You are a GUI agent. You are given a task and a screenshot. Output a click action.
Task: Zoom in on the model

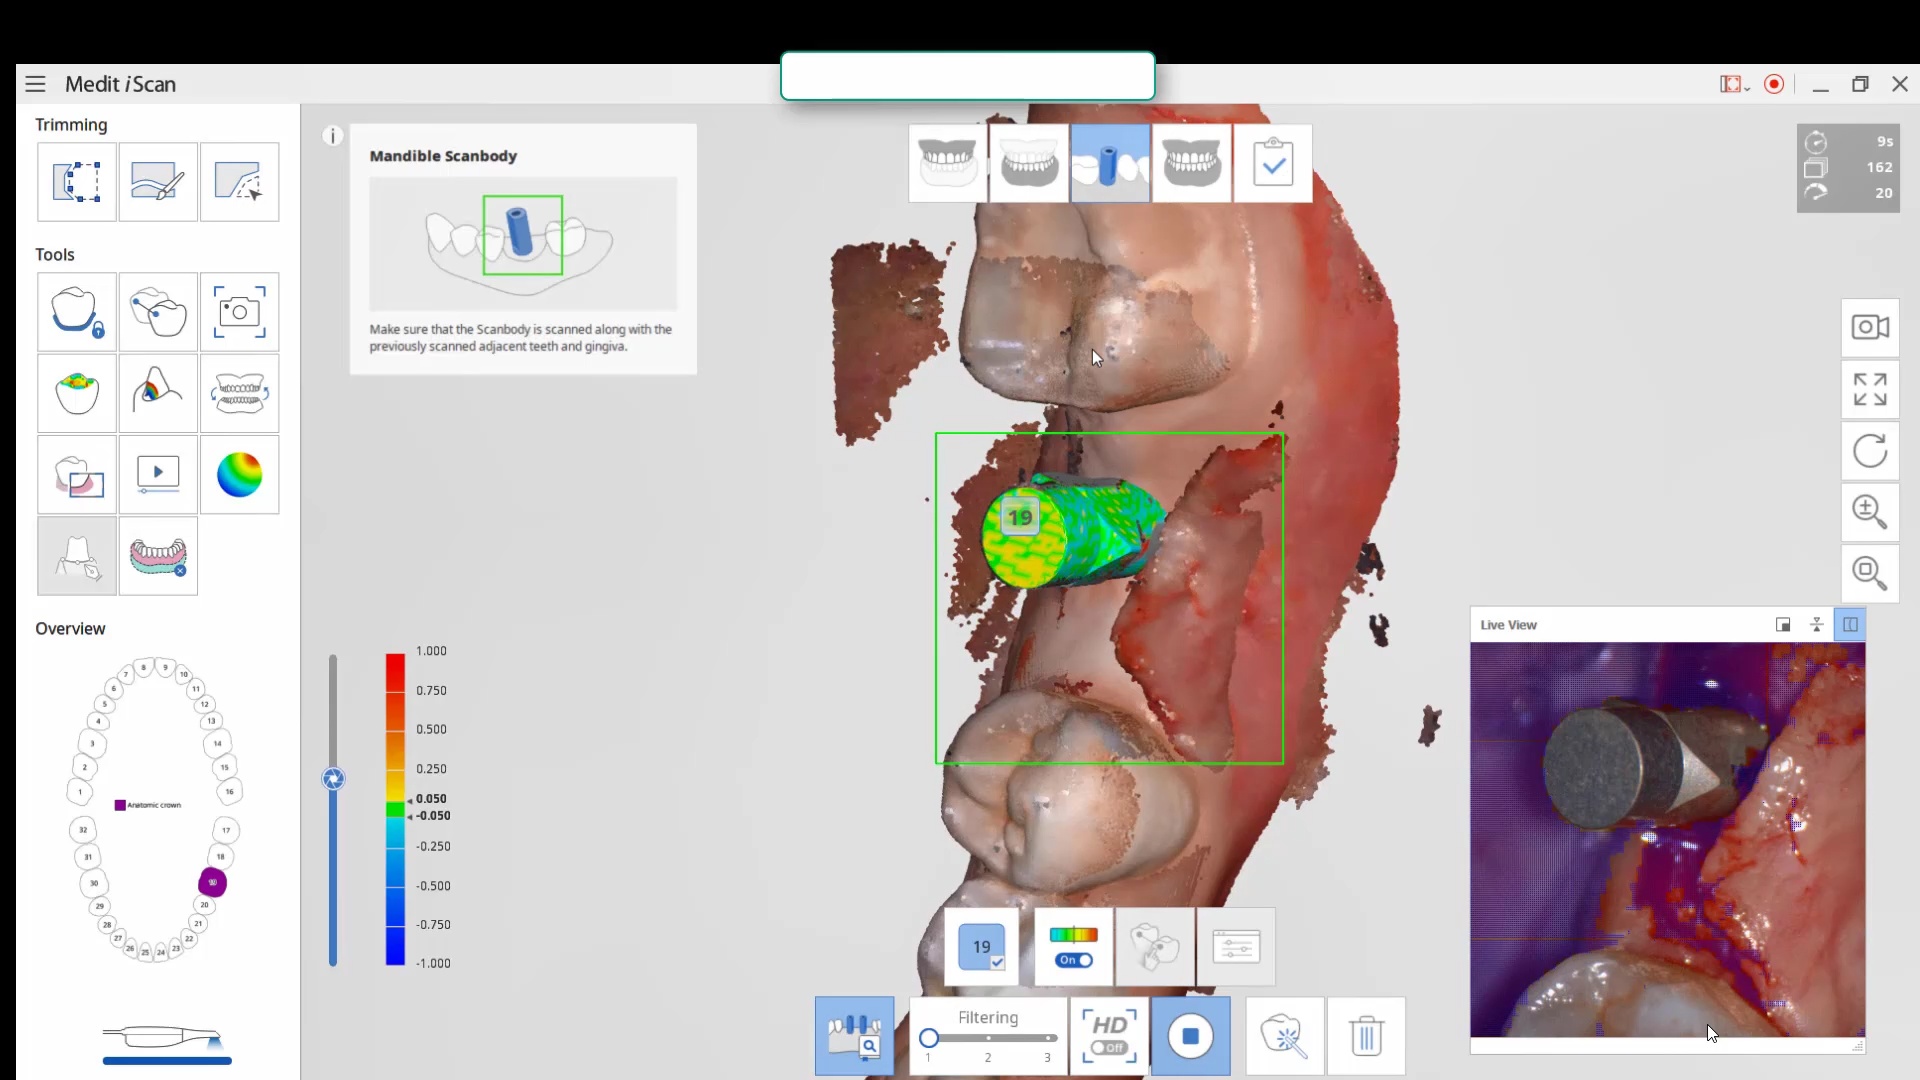click(x=1870, y=511)
